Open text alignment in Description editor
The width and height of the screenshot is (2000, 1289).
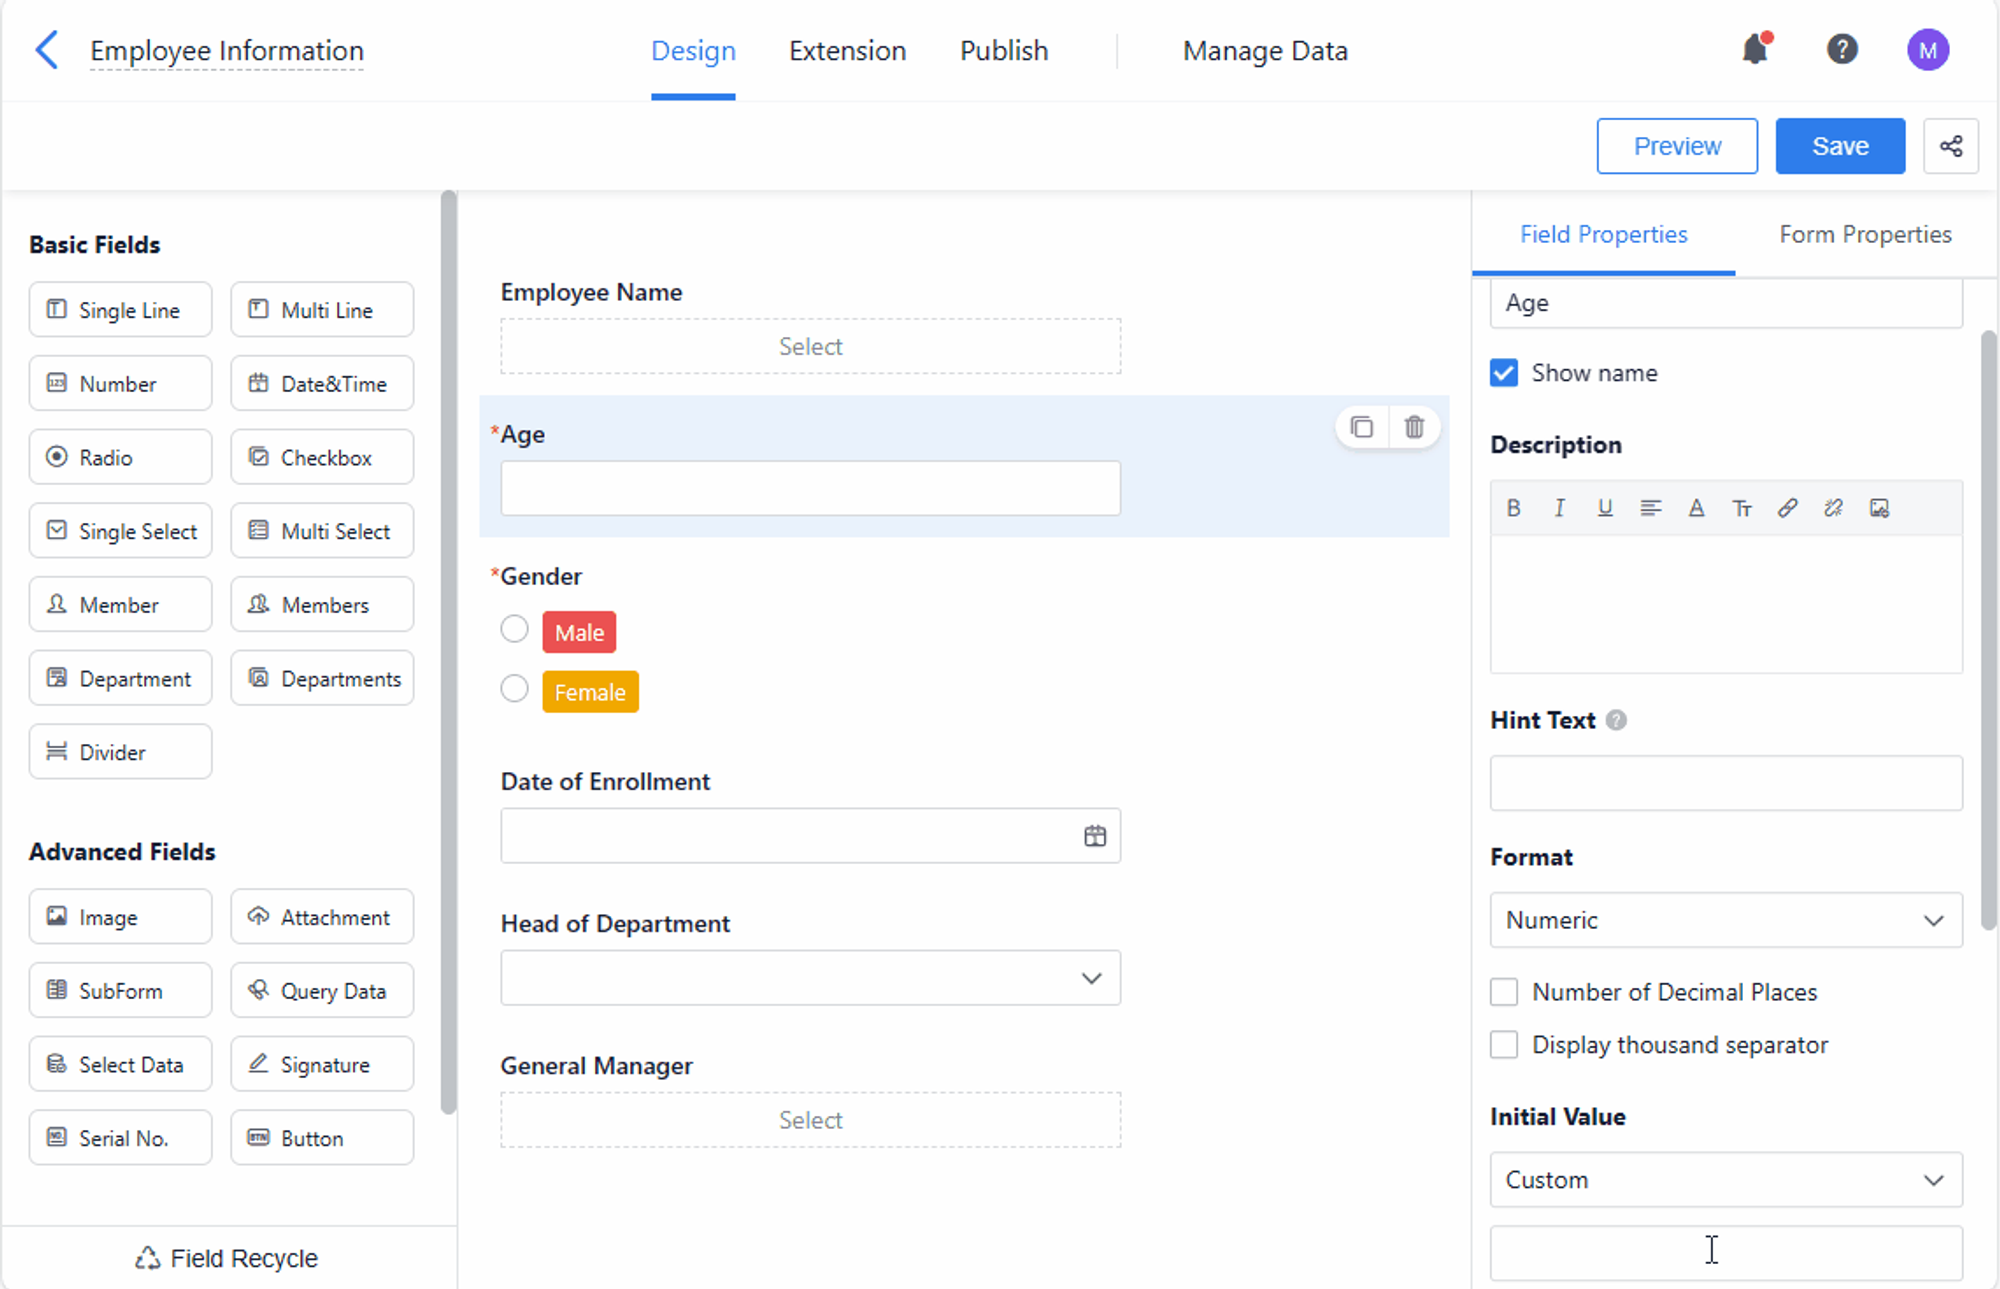click(1651, 508)
